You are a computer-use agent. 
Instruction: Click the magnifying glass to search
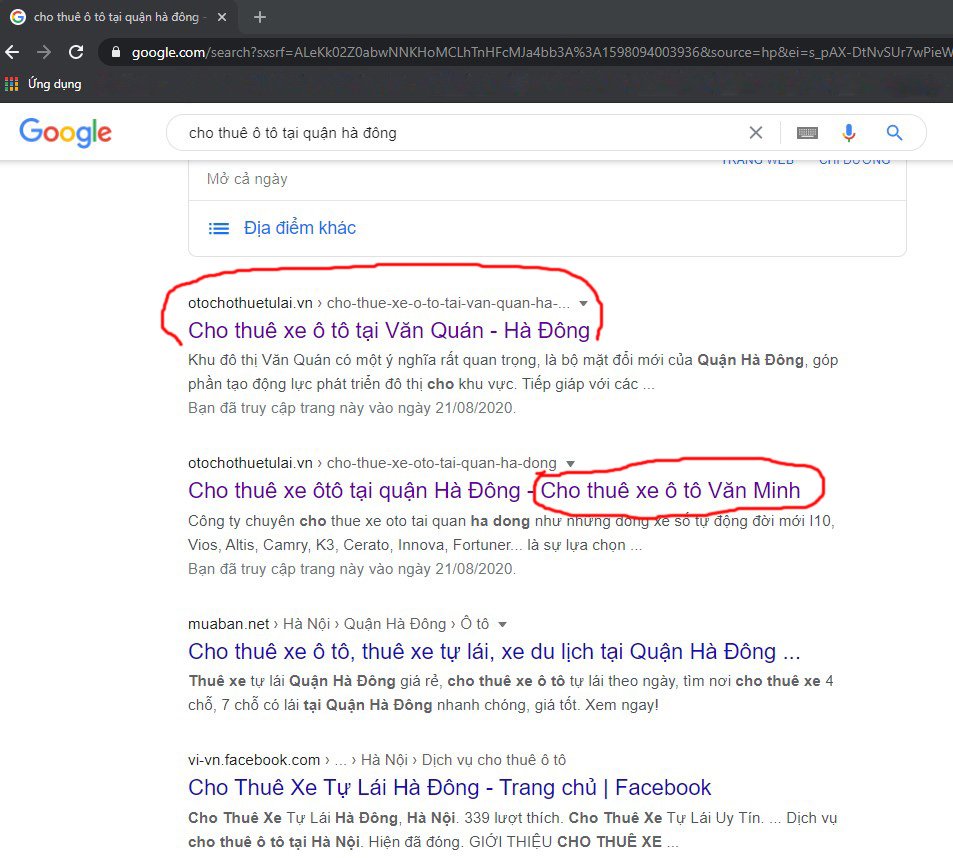(x=893, y=131)
